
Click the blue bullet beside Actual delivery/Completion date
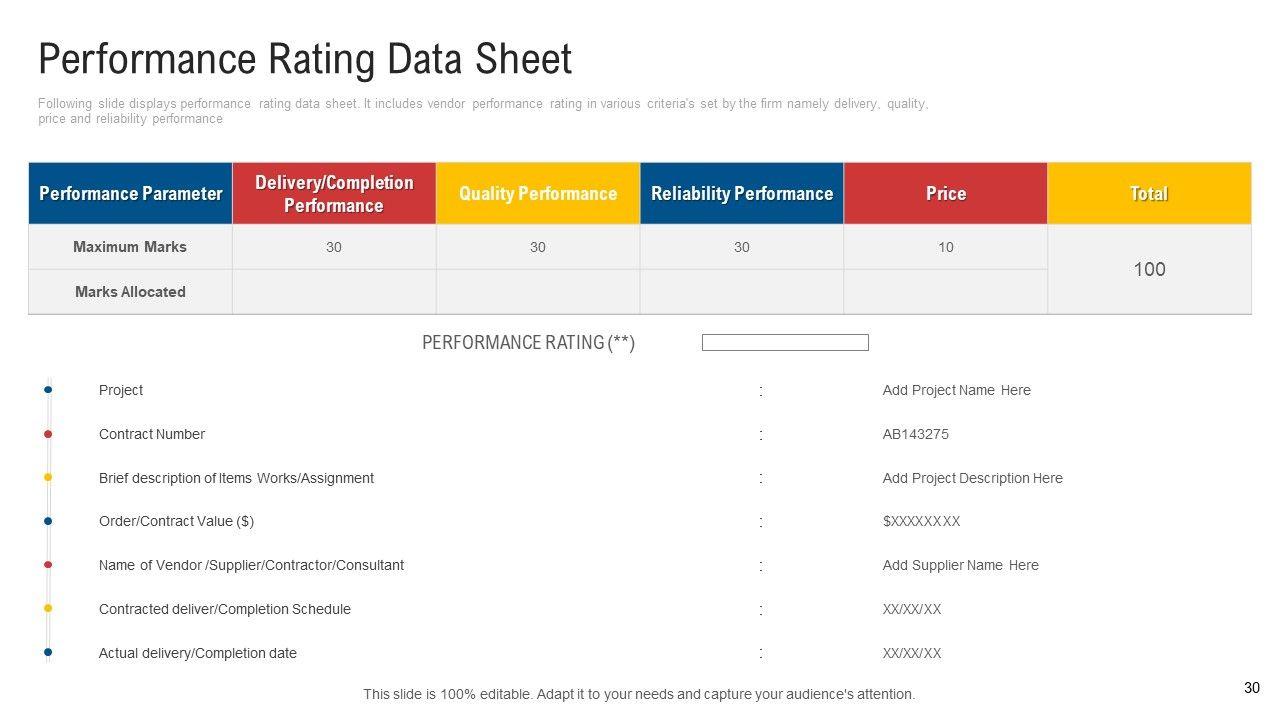click(x=48, y=653)
